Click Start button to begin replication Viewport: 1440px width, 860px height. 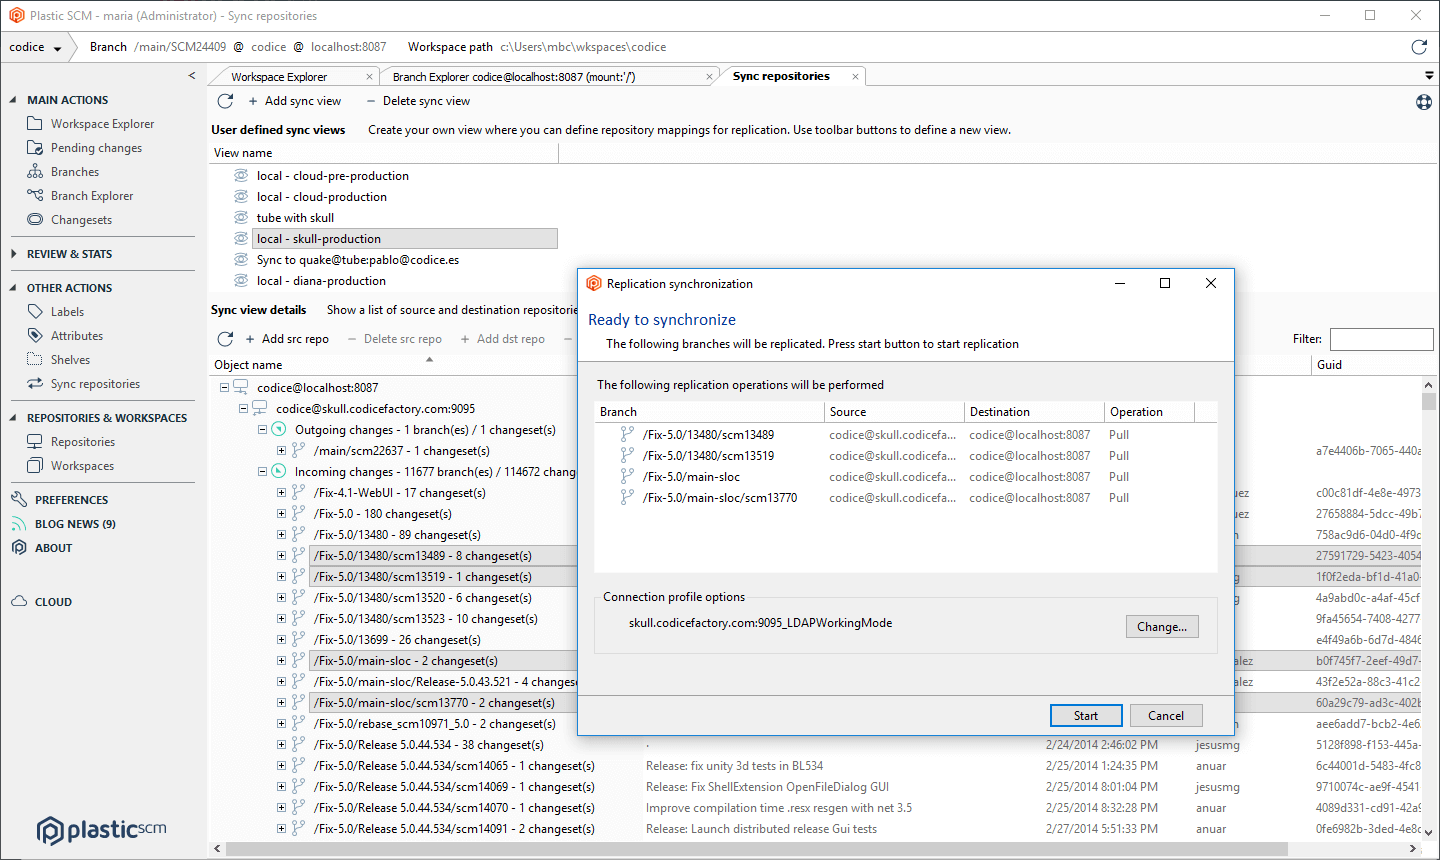(x=1086, y=716)
